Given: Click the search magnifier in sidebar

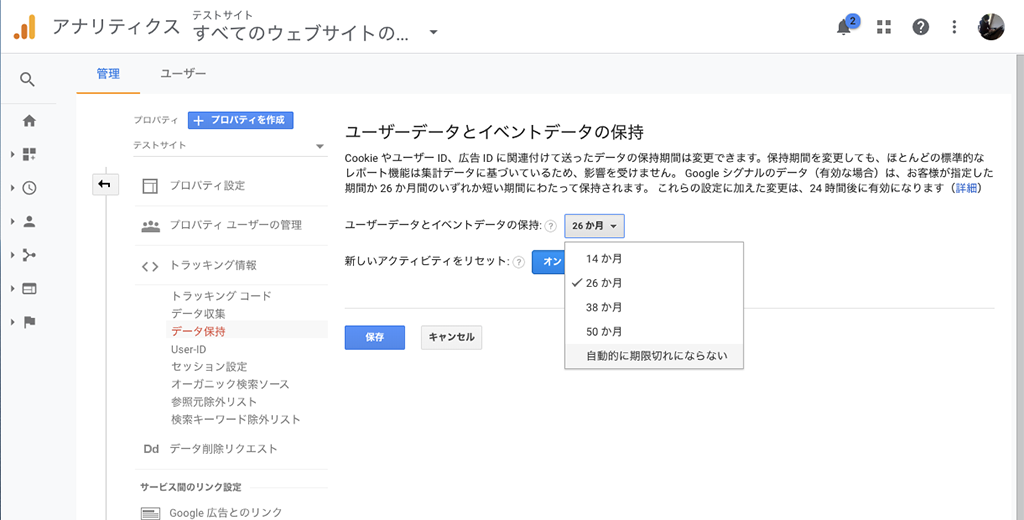Looking at the screenshot, I should pyautogui.click(x=27, y=79).
